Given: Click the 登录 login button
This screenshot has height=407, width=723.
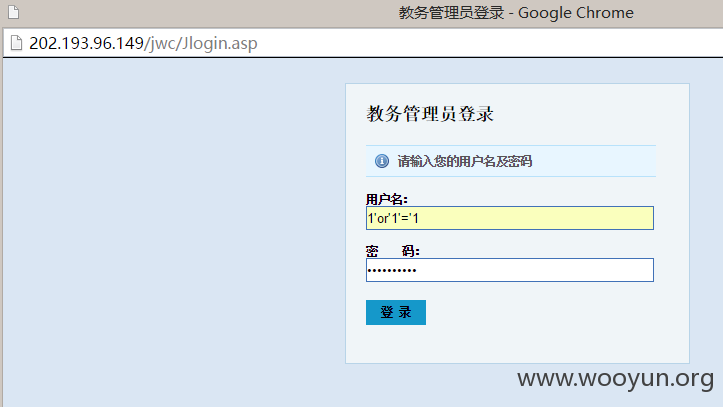Looking at the screenshot, I should (x=396, y=313).
